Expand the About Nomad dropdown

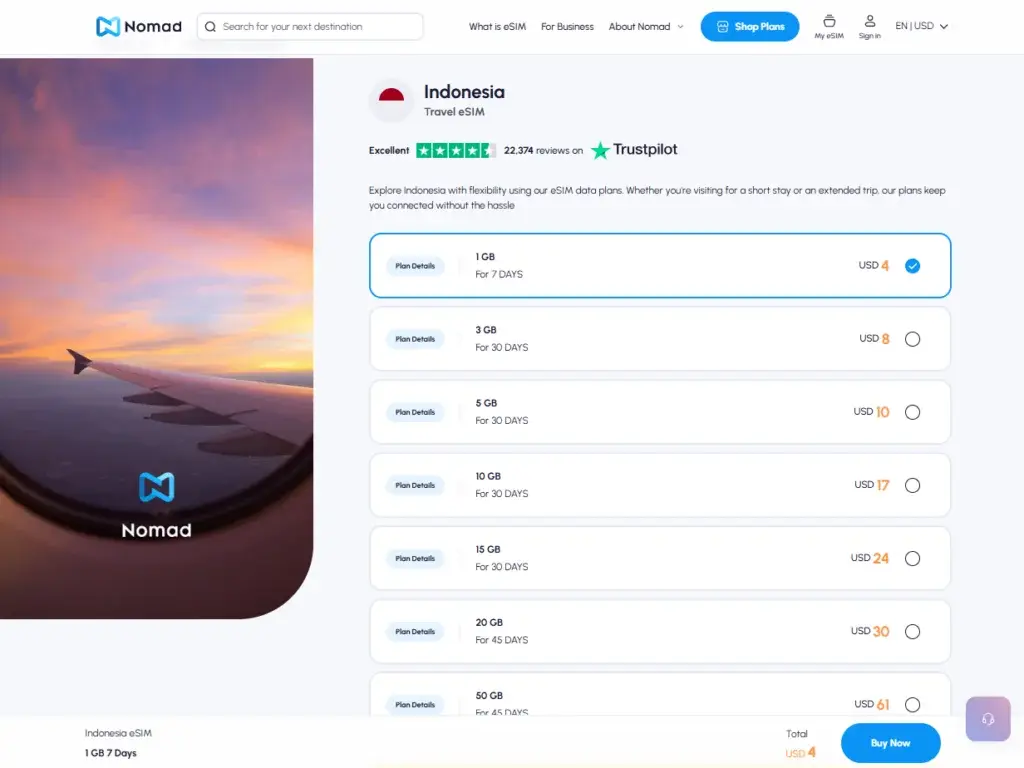pyautogui.click(x=646, y=27)
